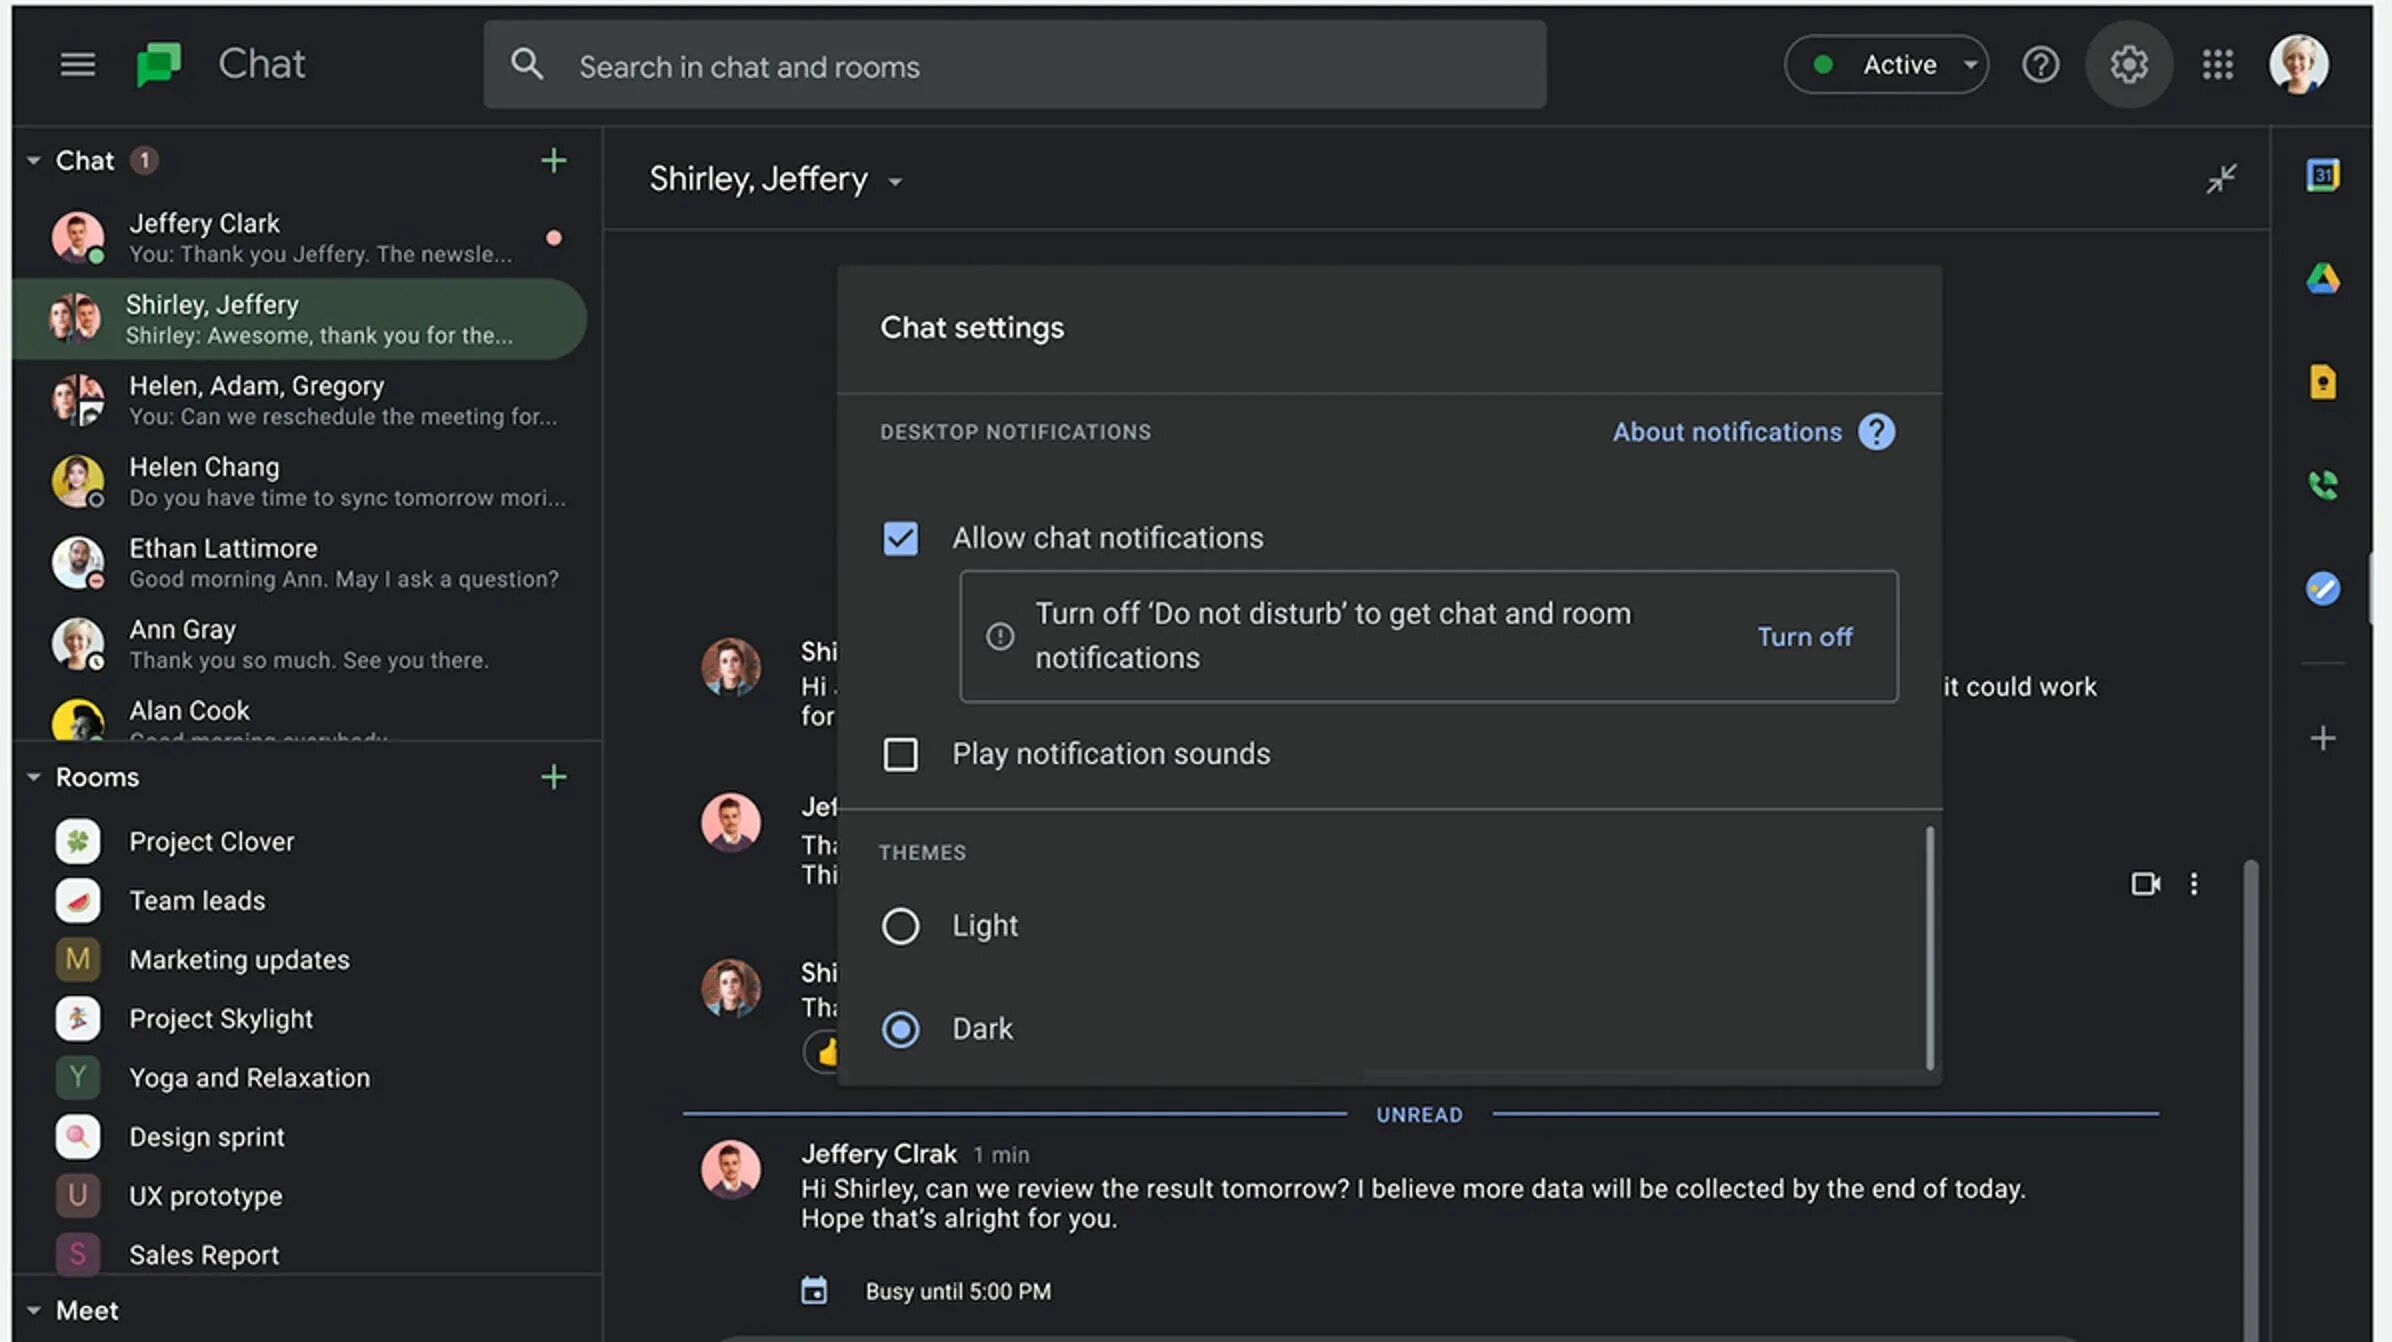Click the settings gear icon

pos(2128,65)
